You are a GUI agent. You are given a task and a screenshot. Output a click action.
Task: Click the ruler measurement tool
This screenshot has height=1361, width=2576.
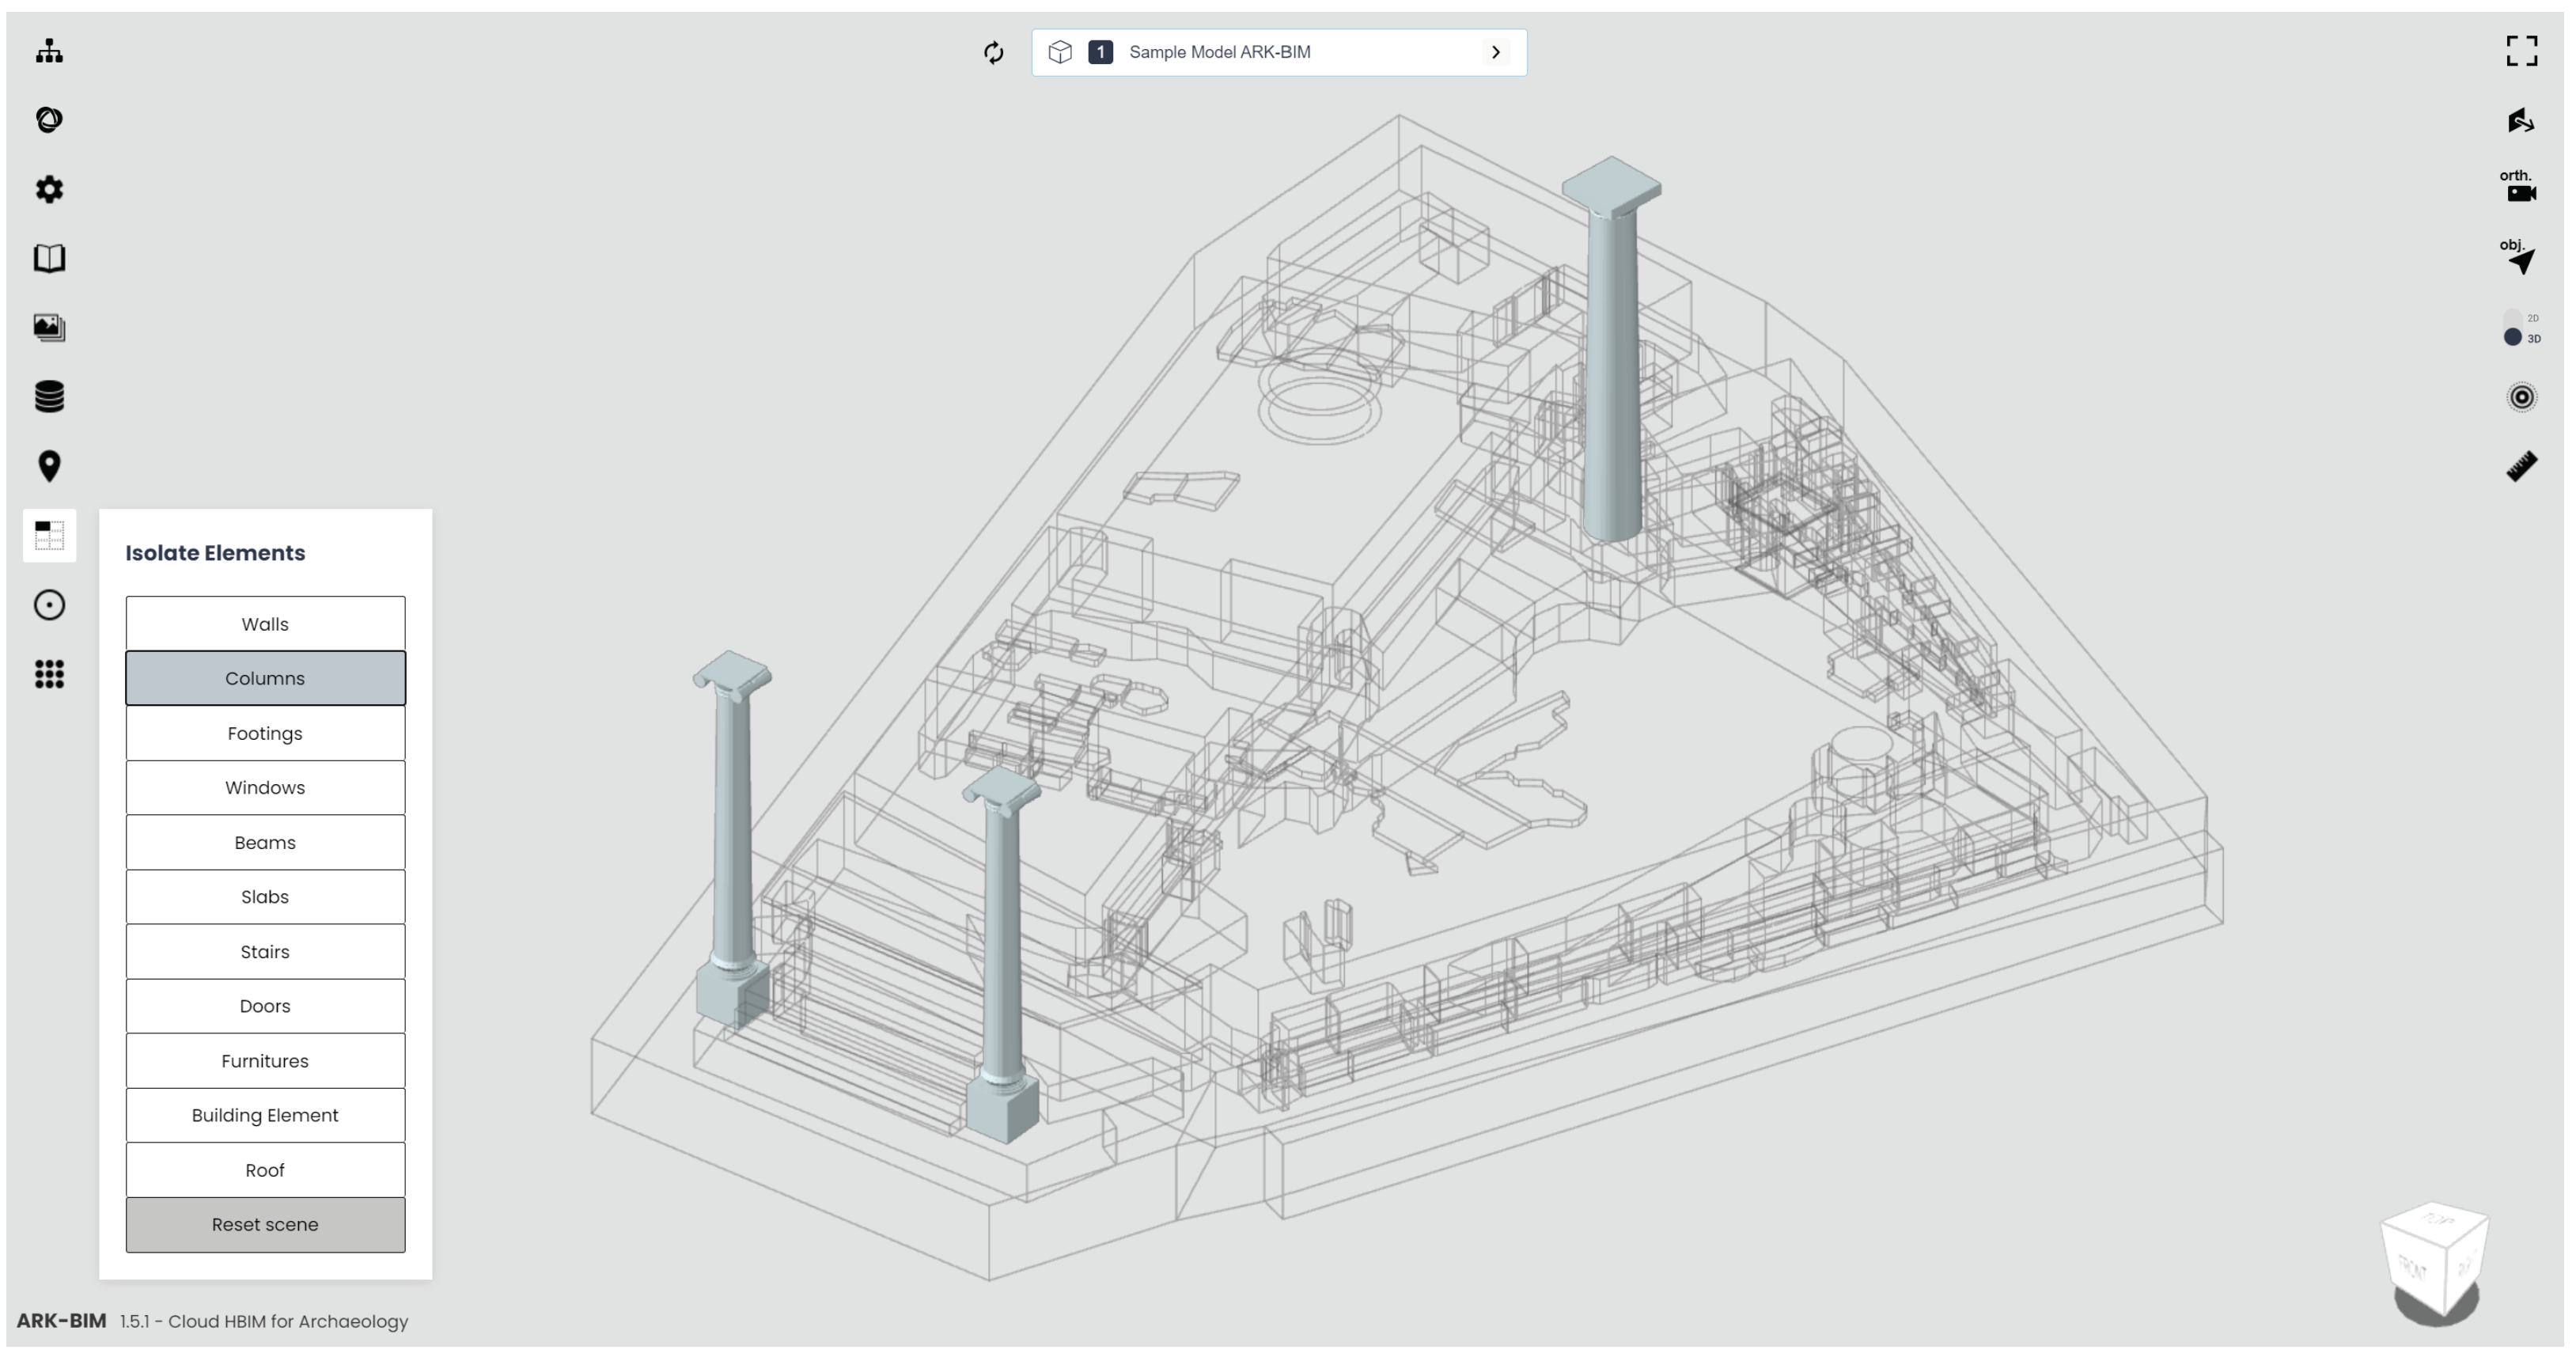(2521, 466)
